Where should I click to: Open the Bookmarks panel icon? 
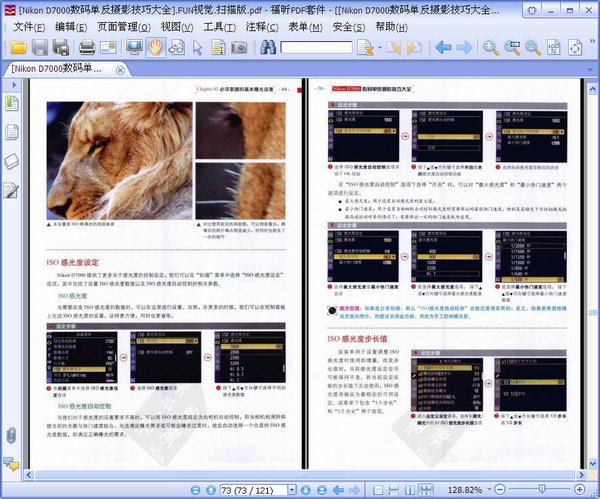coord(11,103)
